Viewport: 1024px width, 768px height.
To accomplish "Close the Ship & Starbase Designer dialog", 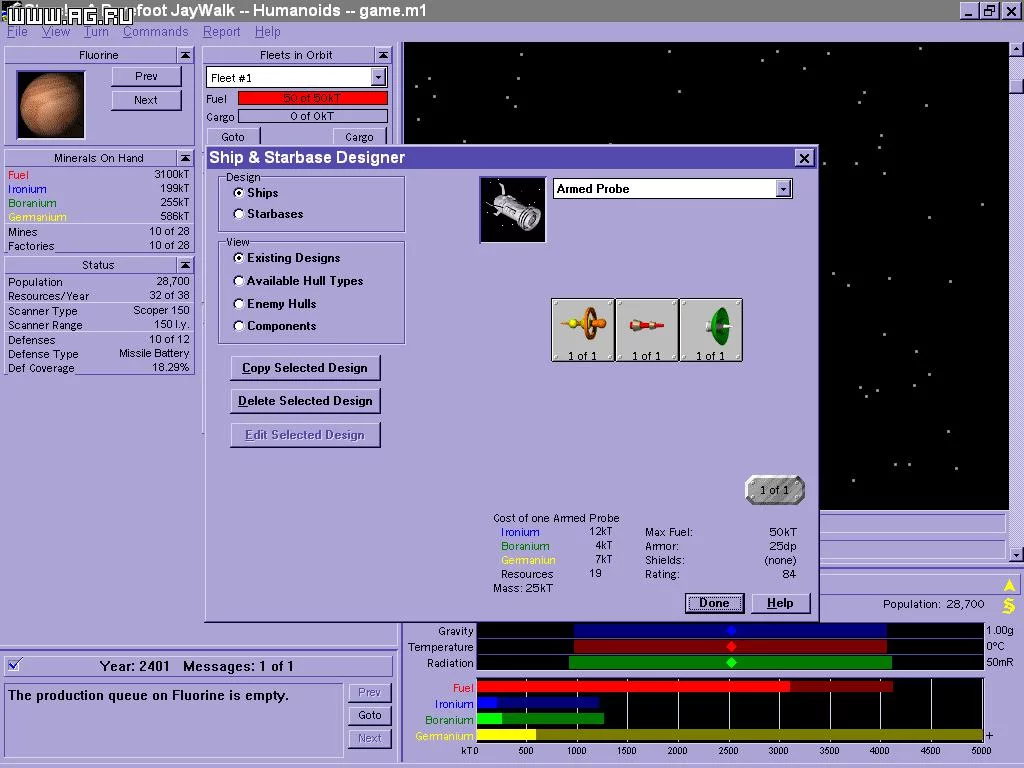I will pos(804,158).
